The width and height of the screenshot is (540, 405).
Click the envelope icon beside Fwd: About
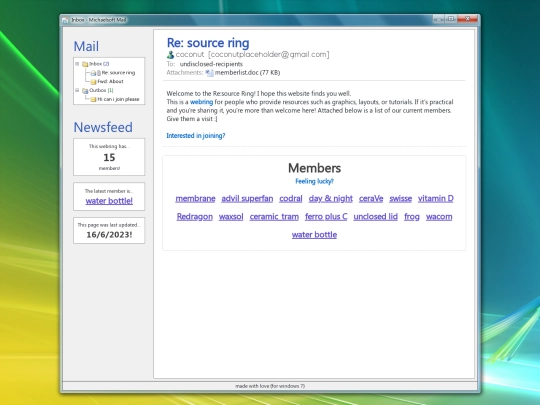coord(93,82)
